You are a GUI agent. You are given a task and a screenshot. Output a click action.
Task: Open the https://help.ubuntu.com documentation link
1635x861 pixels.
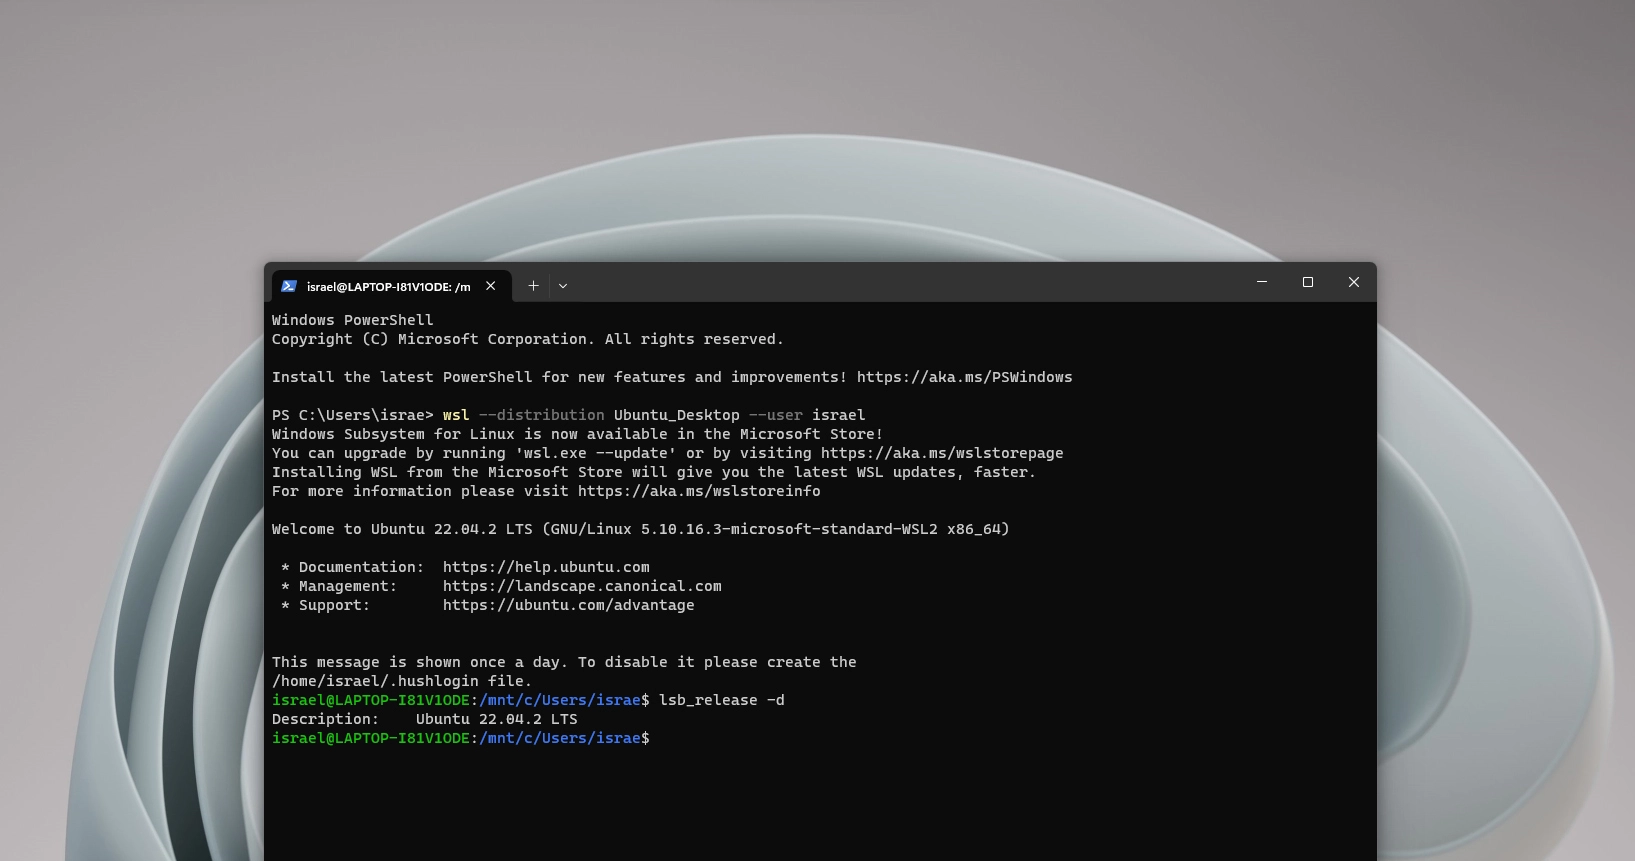546,567
